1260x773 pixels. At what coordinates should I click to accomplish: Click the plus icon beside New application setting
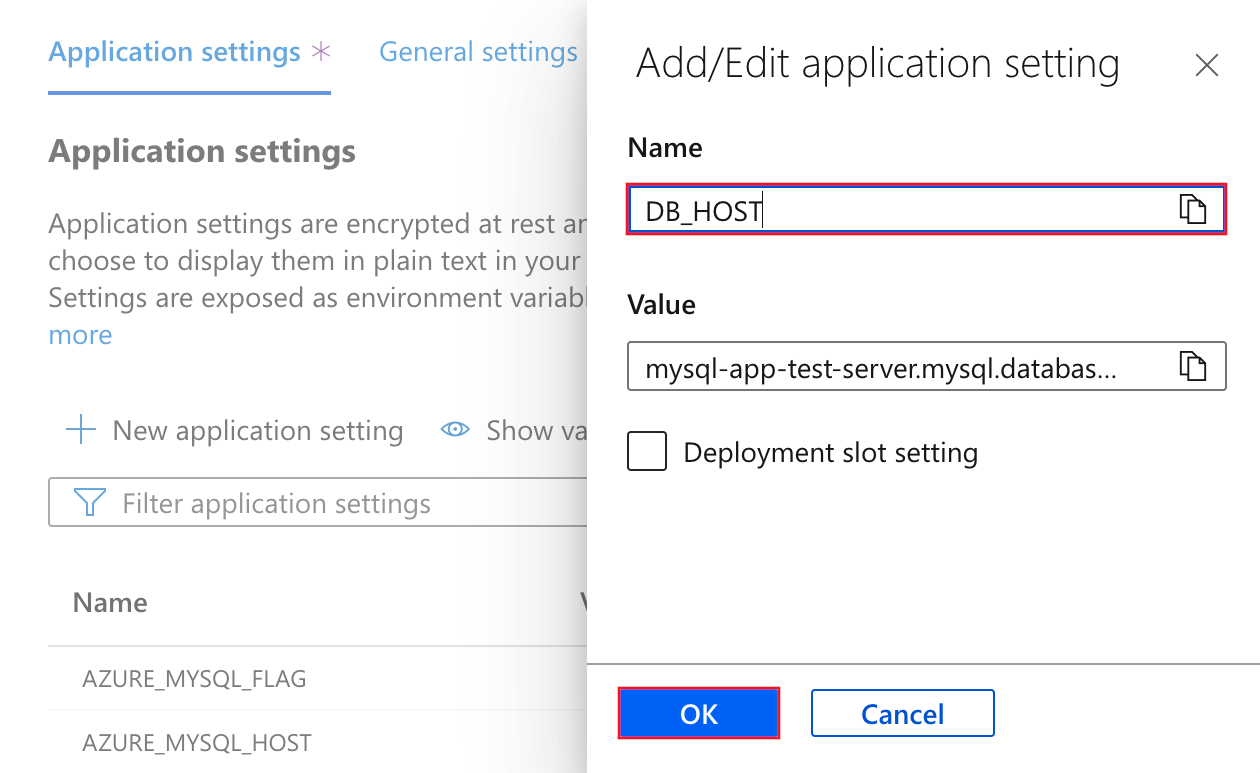click(80, 431)
